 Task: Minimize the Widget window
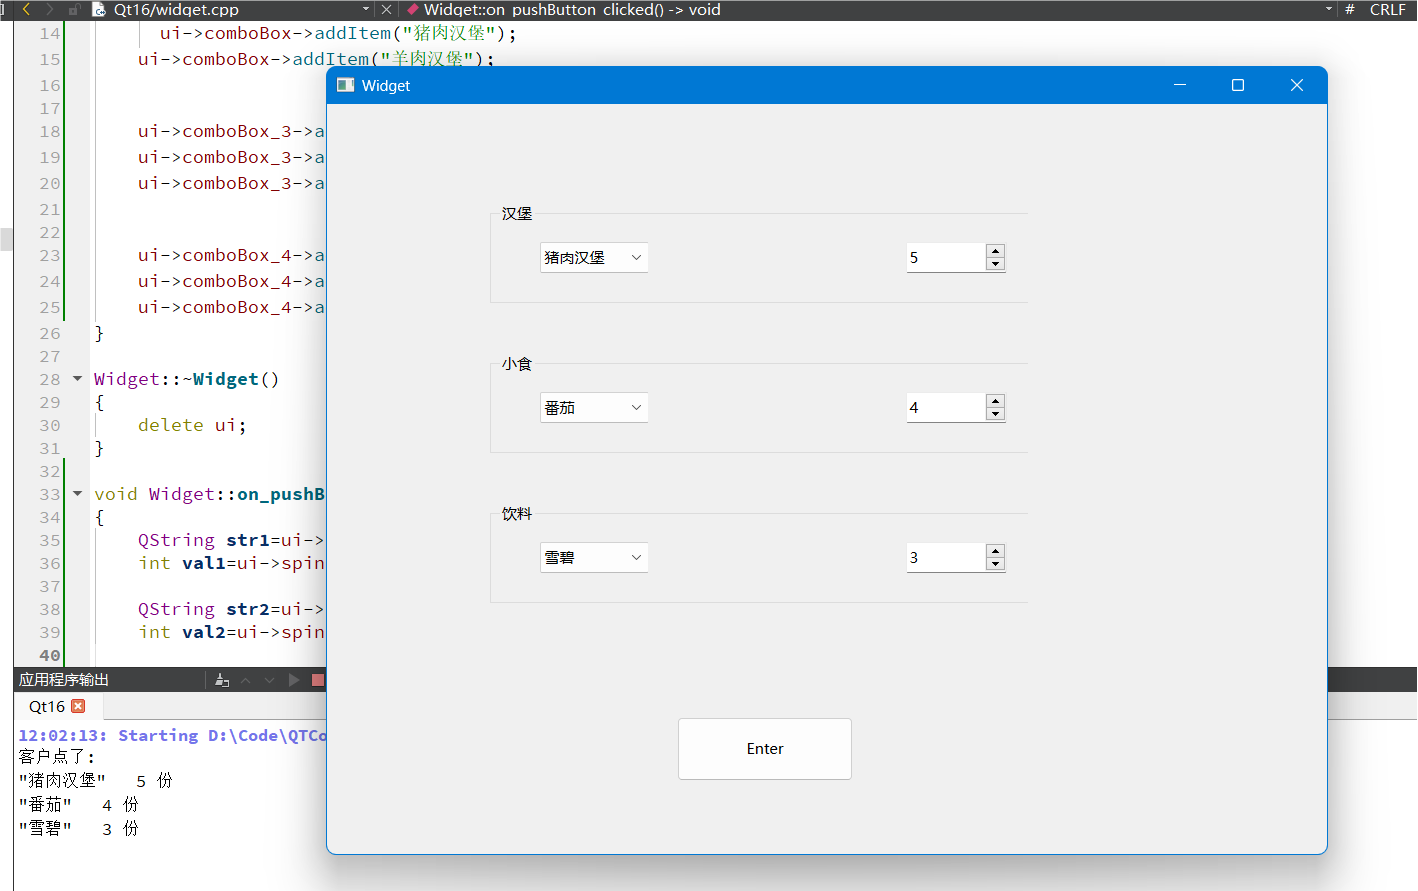tap(1180, 85)
